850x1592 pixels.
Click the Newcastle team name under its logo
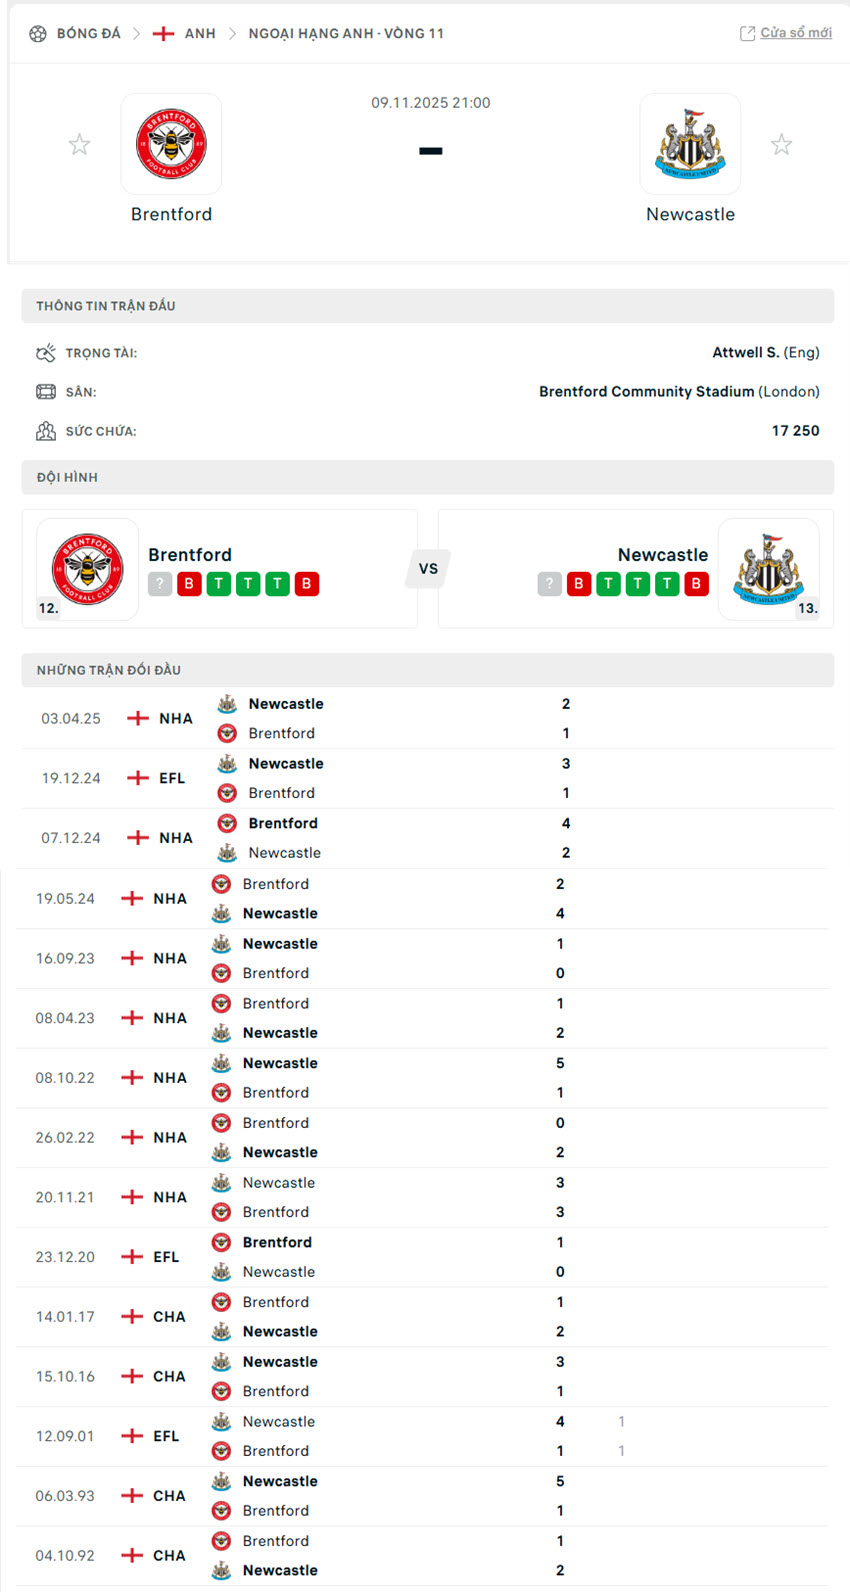(x=691, y=213)
